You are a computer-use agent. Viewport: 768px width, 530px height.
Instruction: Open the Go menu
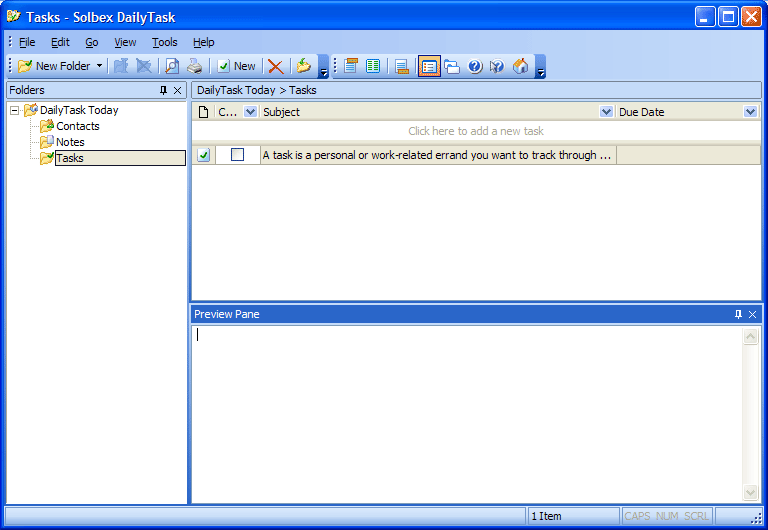click(92, 42)
